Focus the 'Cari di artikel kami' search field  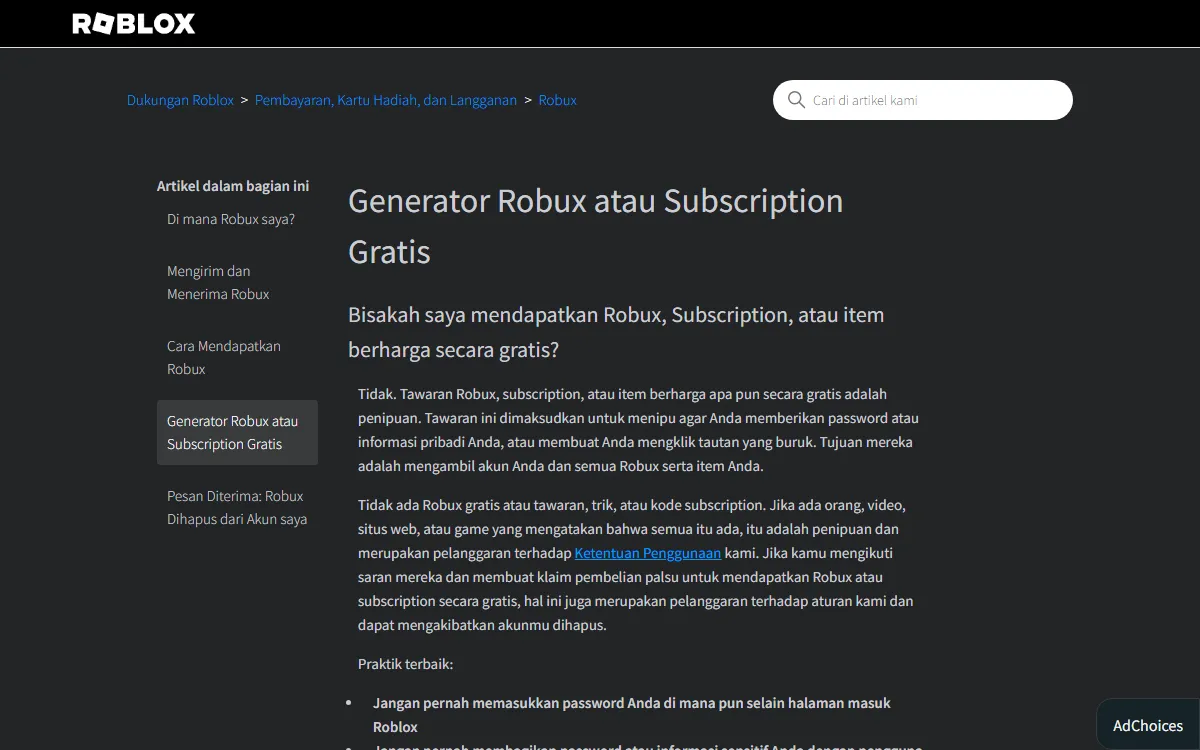click(922, 100)
